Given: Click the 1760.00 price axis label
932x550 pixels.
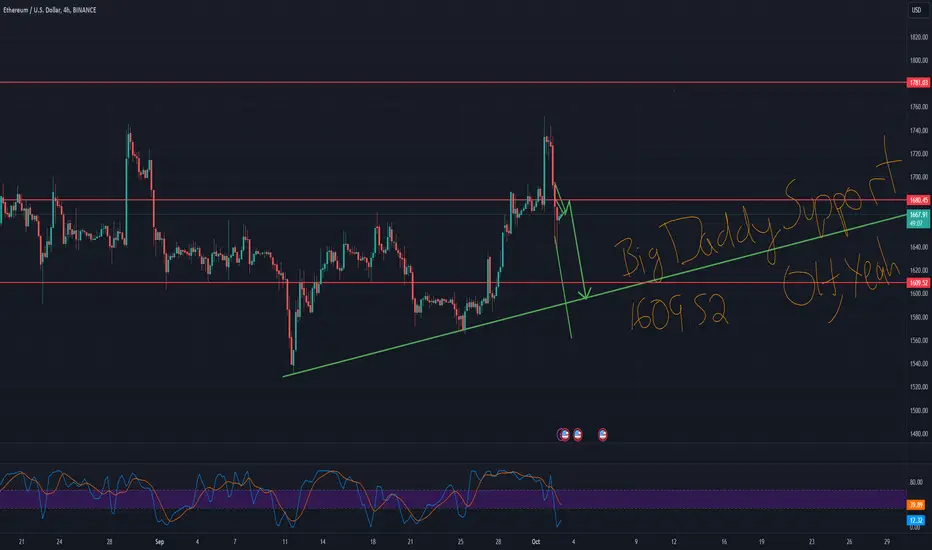Looking at the screenshot, I should click(918, 107).
